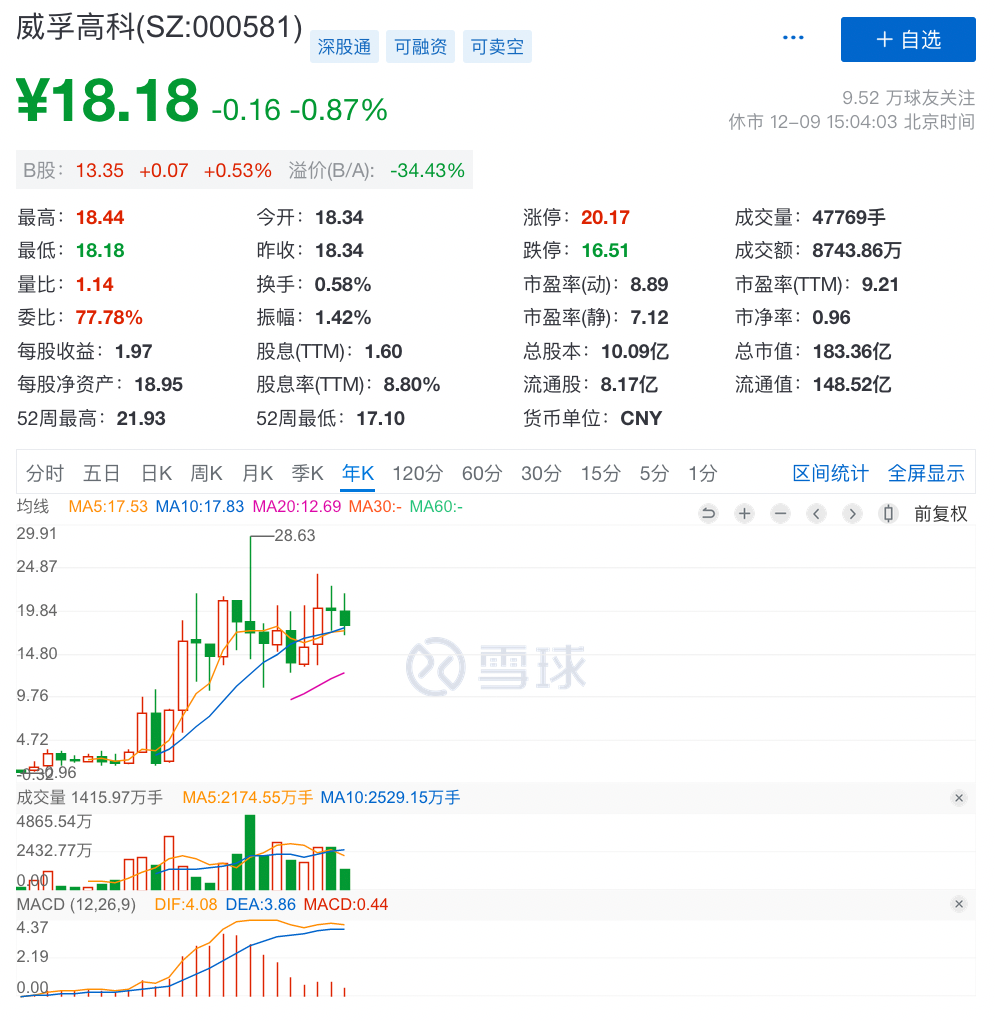Zoom out the chart with minus icon

pyautogui.click(x=780, y=514)
